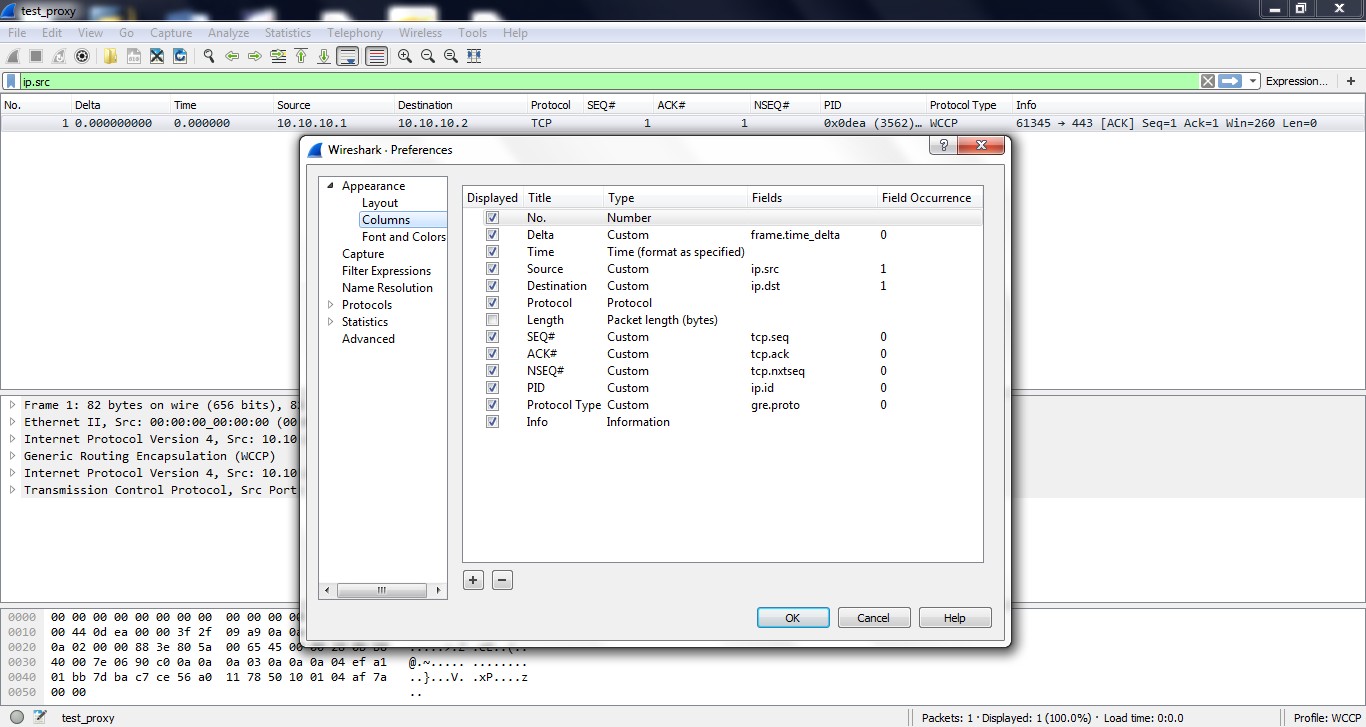Toggle Displayed checkbox for Protocol Type column
The height and width of the screenshot is (727, 1366).
(492, 405)
